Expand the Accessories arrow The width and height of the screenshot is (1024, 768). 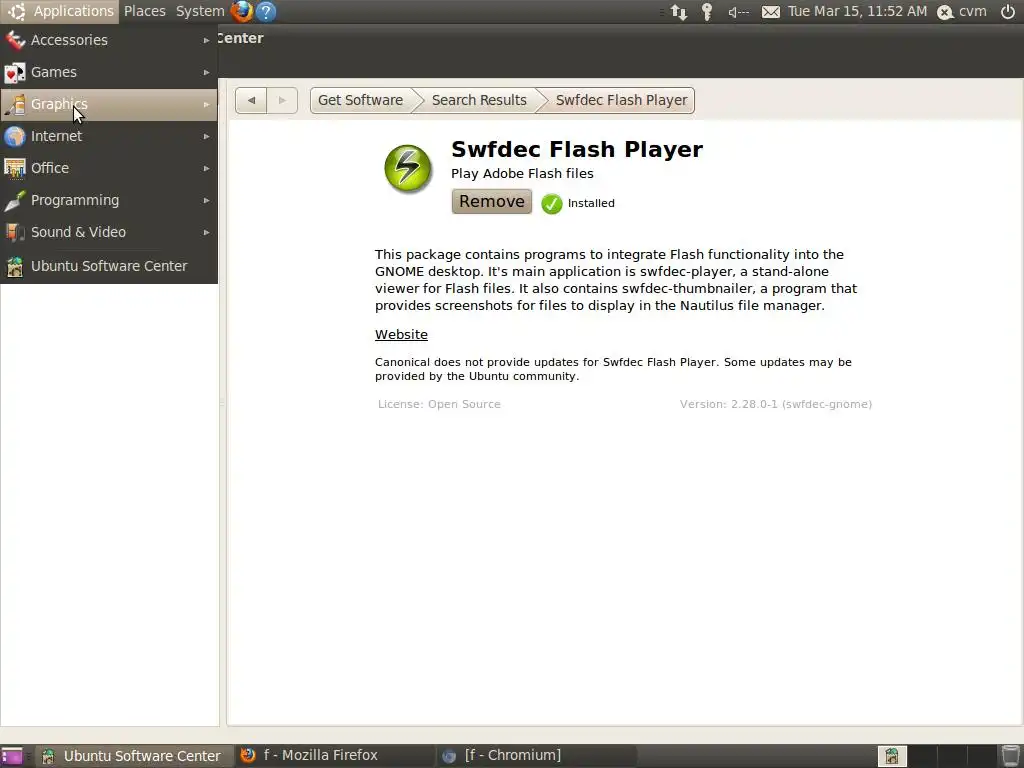(206, 40)
